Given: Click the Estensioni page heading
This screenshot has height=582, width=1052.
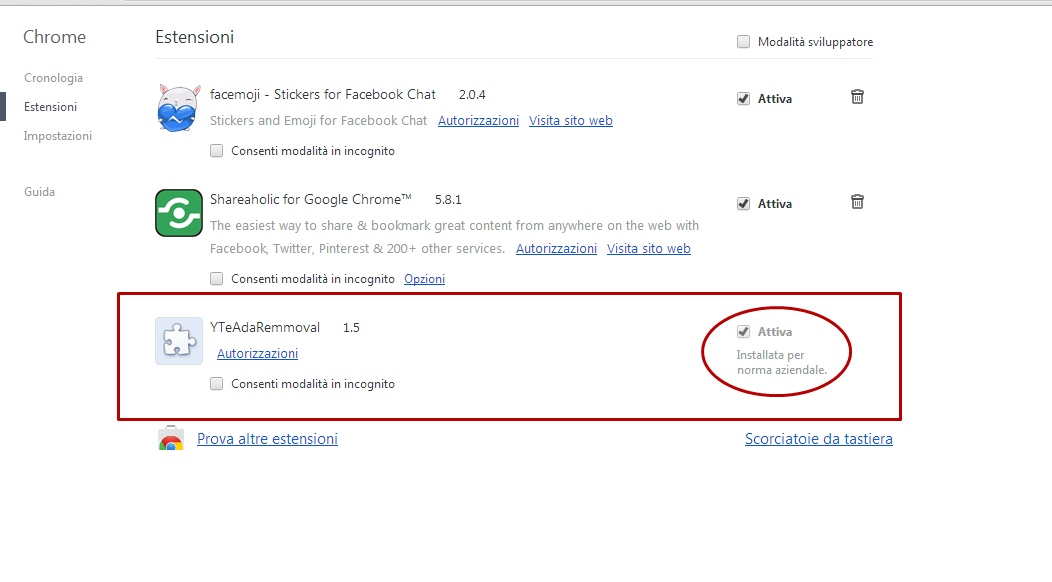Looking at the screenshot, I should tap(195, 37).
